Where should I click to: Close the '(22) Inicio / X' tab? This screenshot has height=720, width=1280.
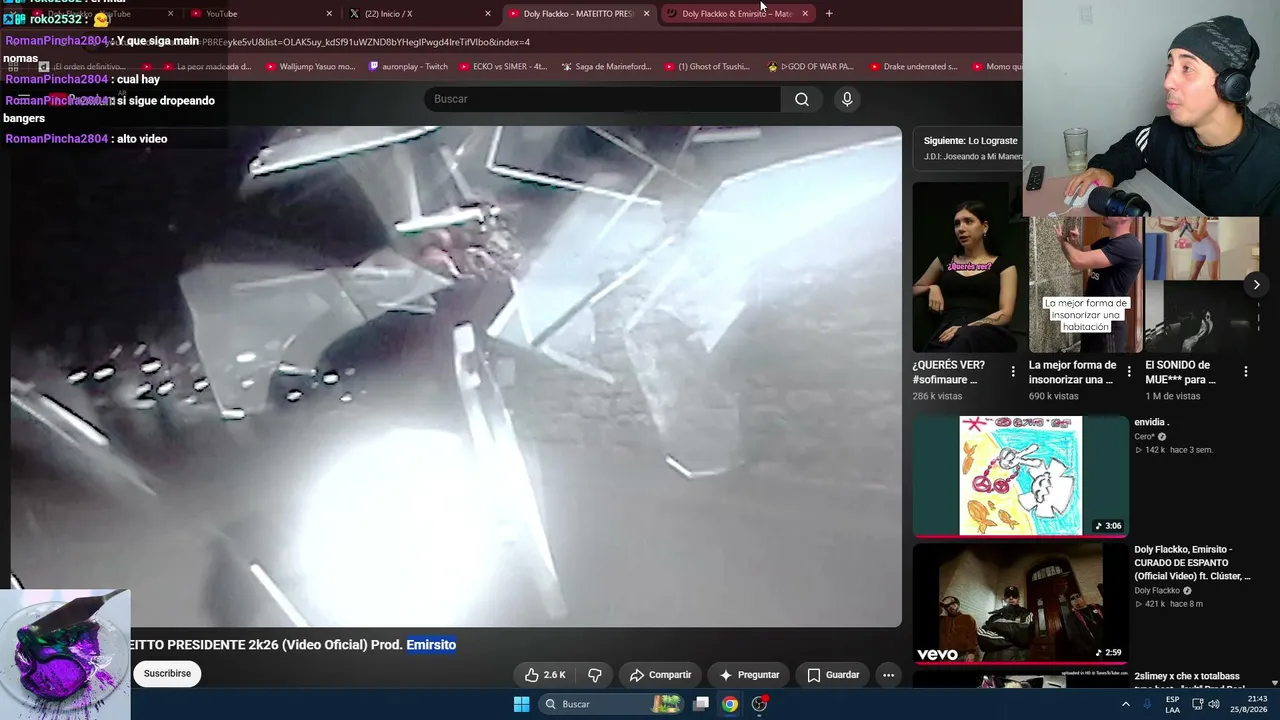[x=488, y=14]
